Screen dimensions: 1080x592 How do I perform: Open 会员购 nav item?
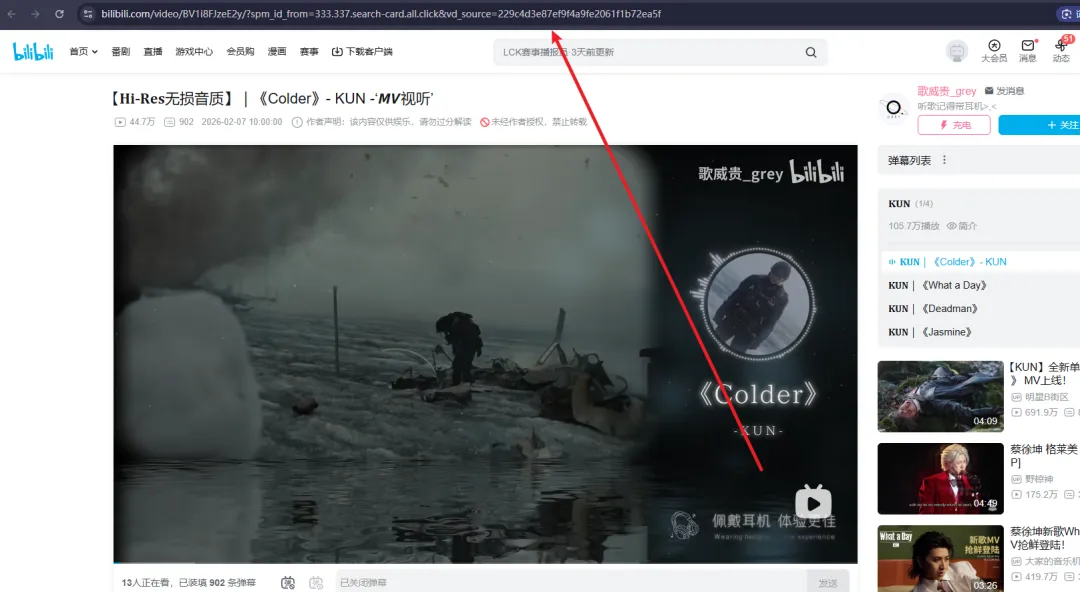tap(240, 52)
